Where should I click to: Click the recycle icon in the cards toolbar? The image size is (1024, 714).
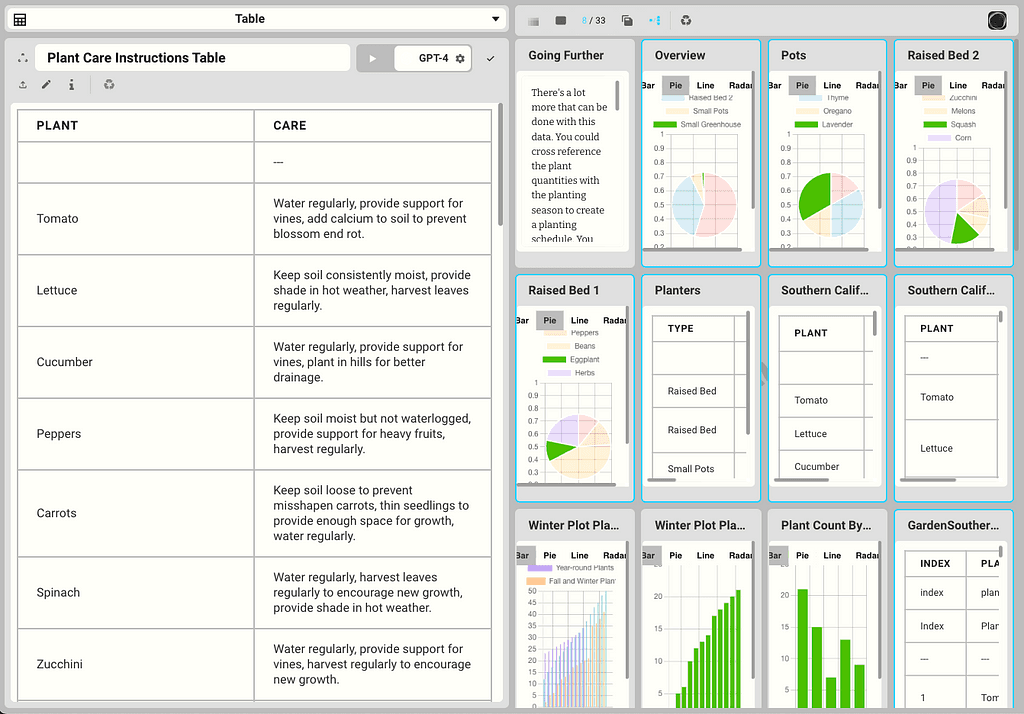[686, 20]
